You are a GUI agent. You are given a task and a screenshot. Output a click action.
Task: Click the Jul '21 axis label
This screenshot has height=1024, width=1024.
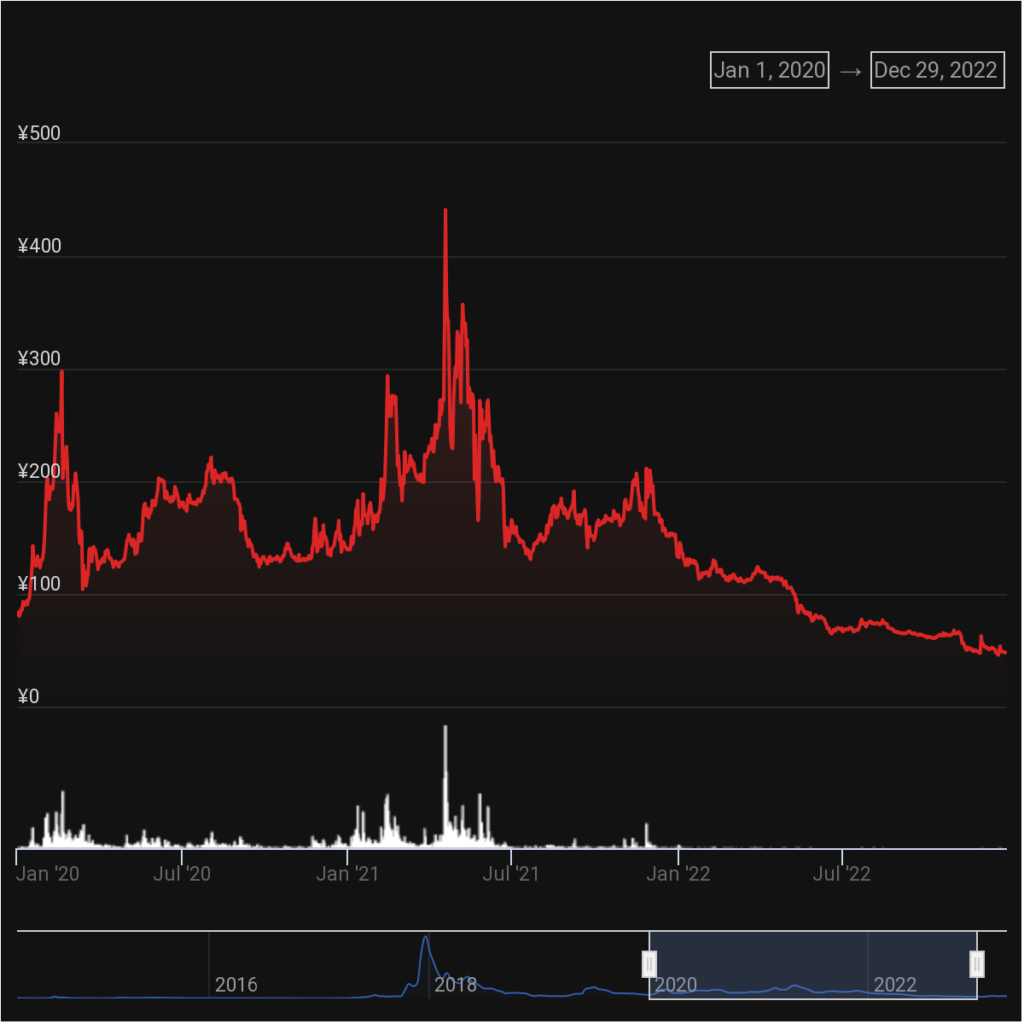[511, 874]
